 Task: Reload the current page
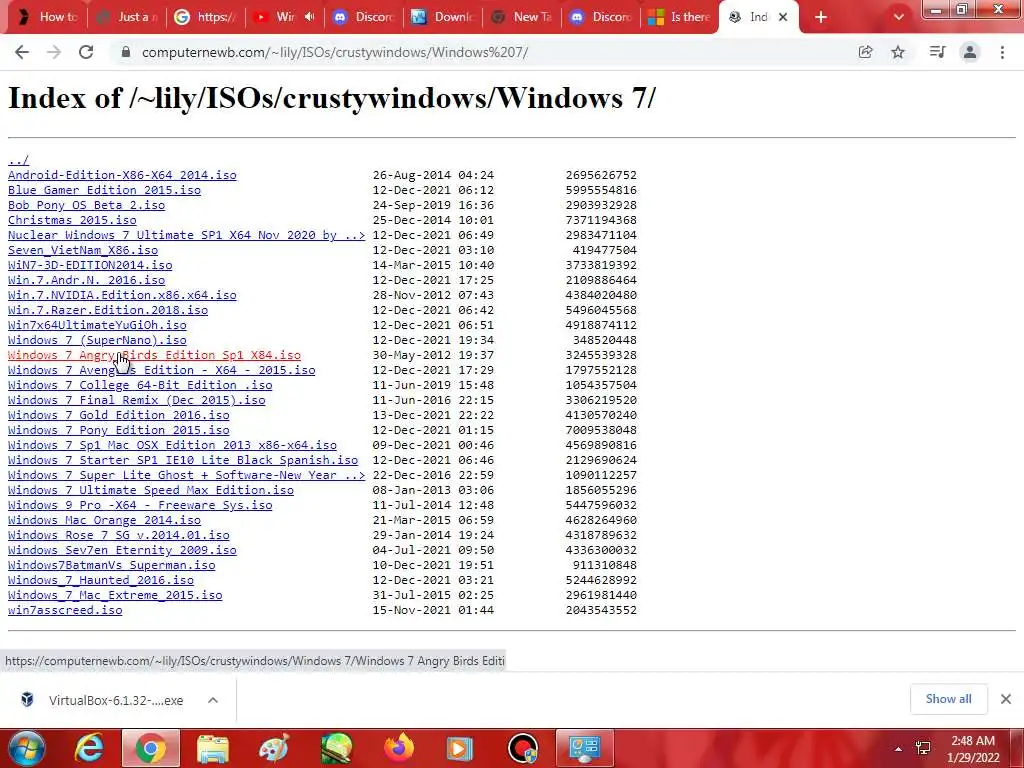86,52
